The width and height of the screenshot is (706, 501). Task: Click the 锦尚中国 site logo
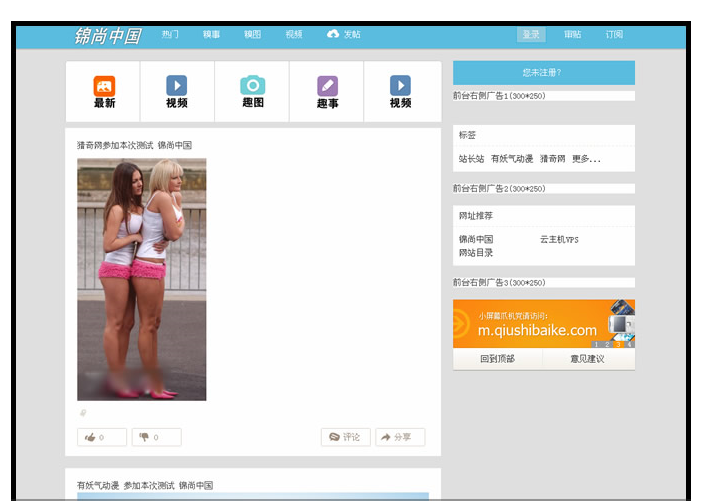(x=108, y=36)
